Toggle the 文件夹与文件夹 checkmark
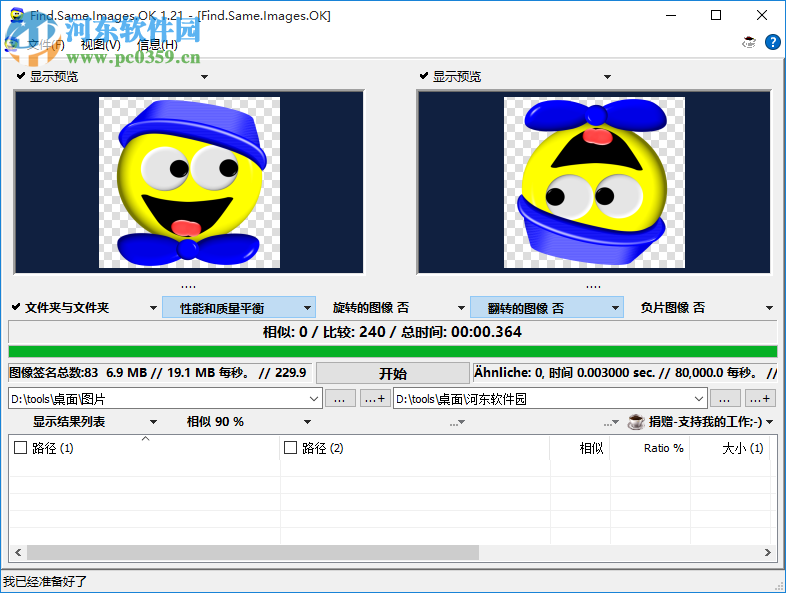This screenshot has height=593, width=786. pos(16,307)
